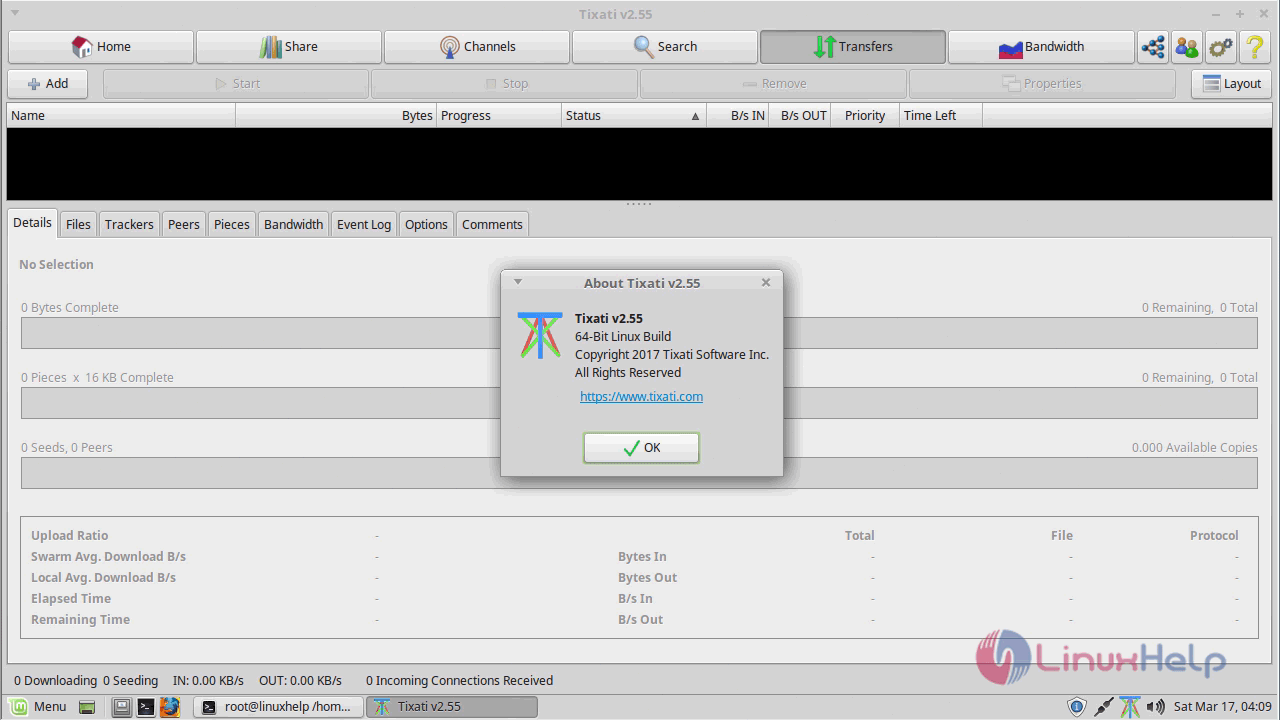Close the About Tixati dialog
The width and height of the screenshot is (1280, 720).
[x=766, y=283]
